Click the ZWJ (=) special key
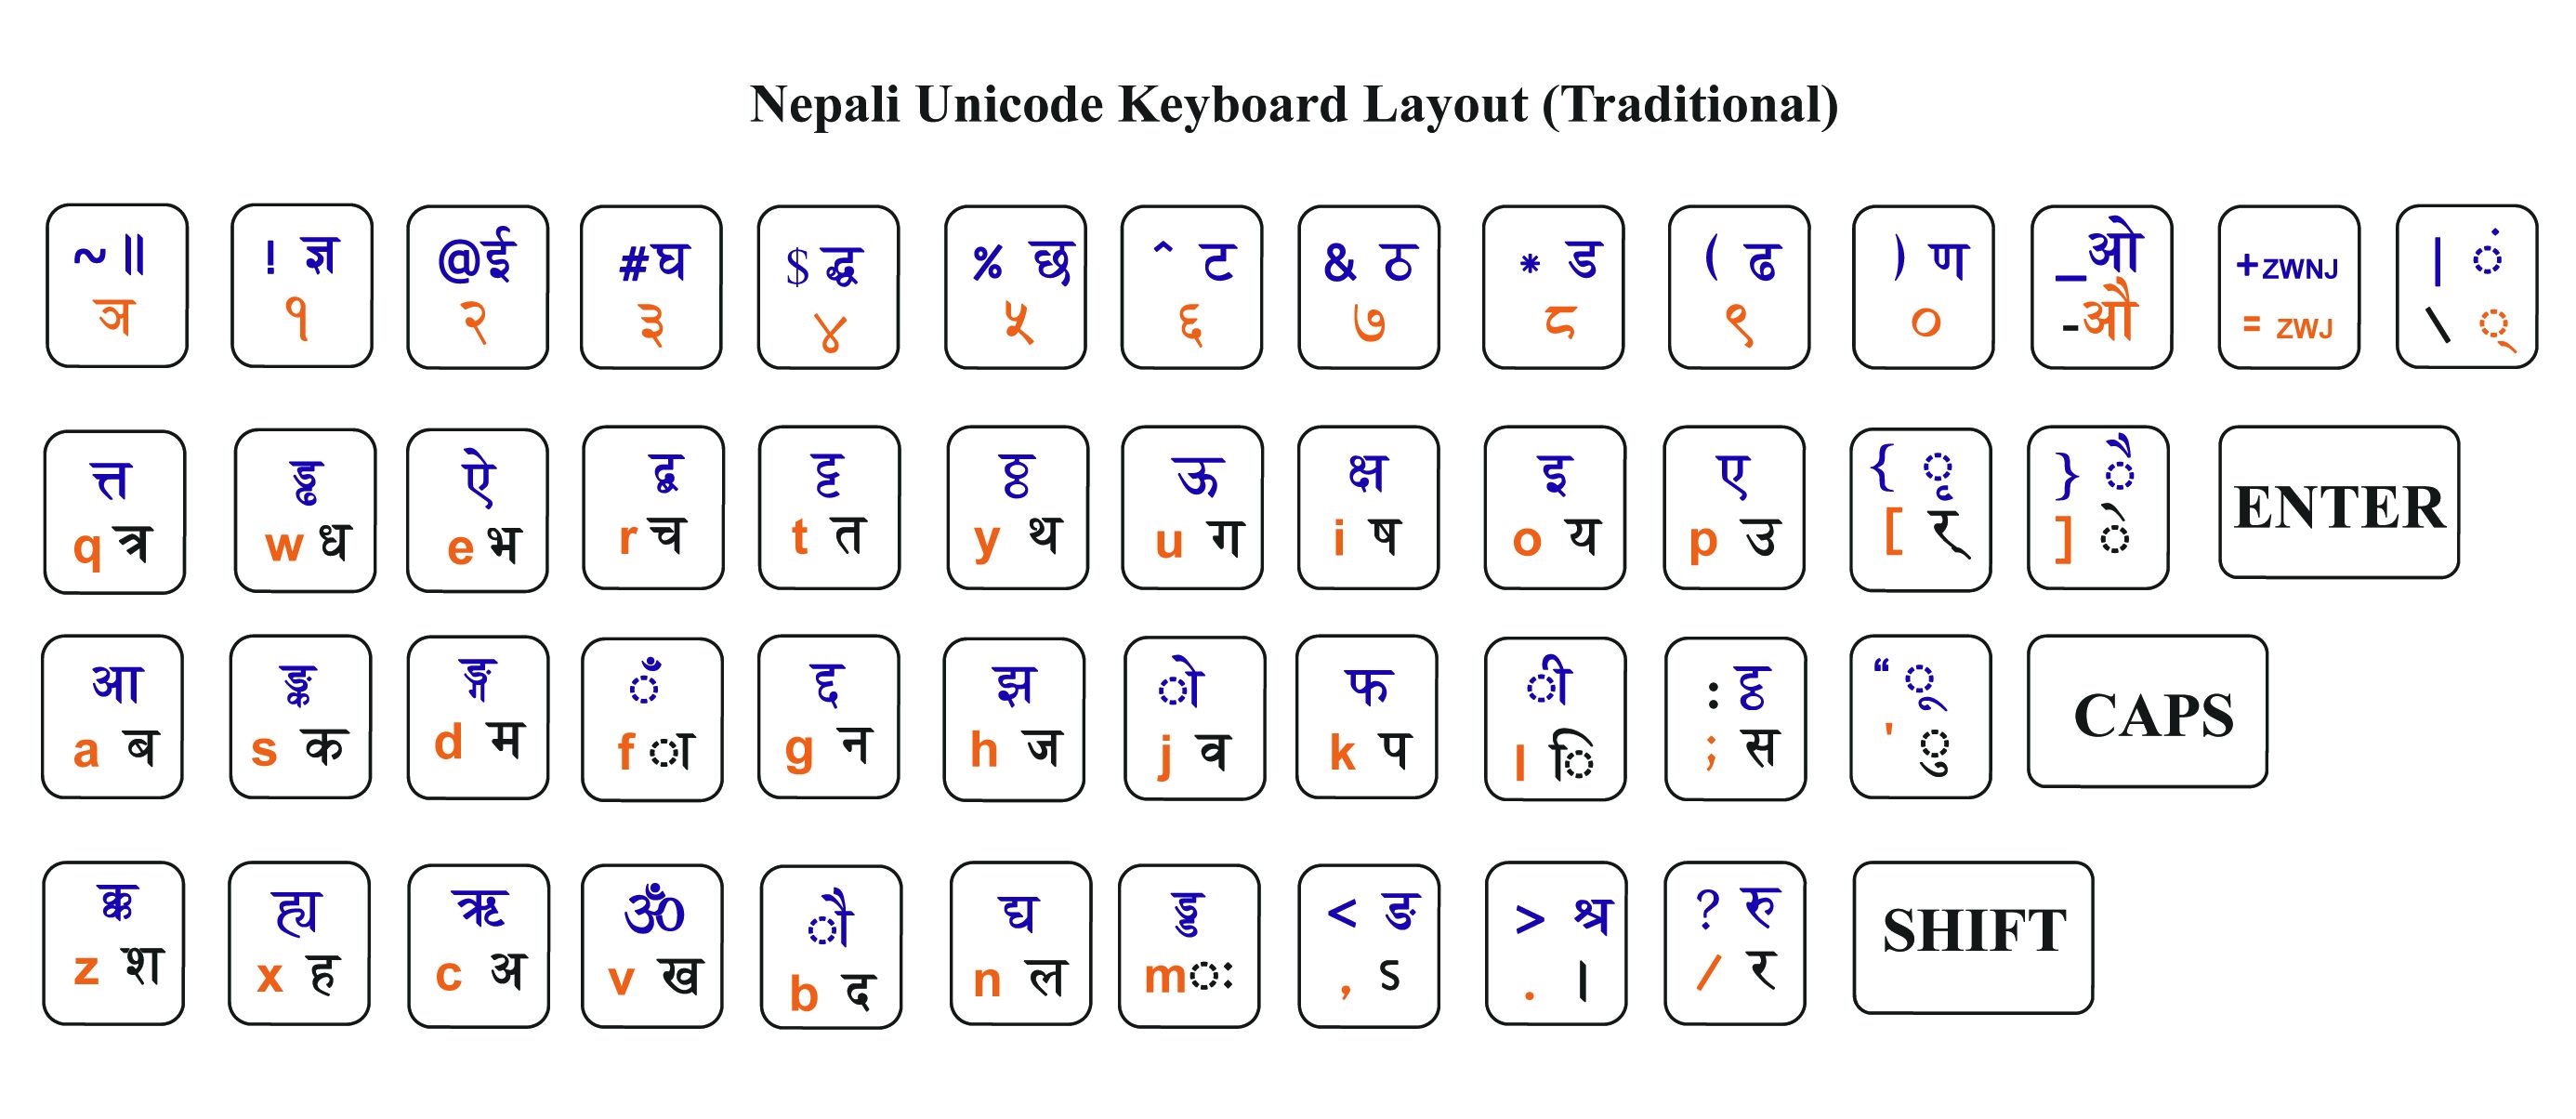The image size is (2576, 1119). click(x=2293, y=296)
